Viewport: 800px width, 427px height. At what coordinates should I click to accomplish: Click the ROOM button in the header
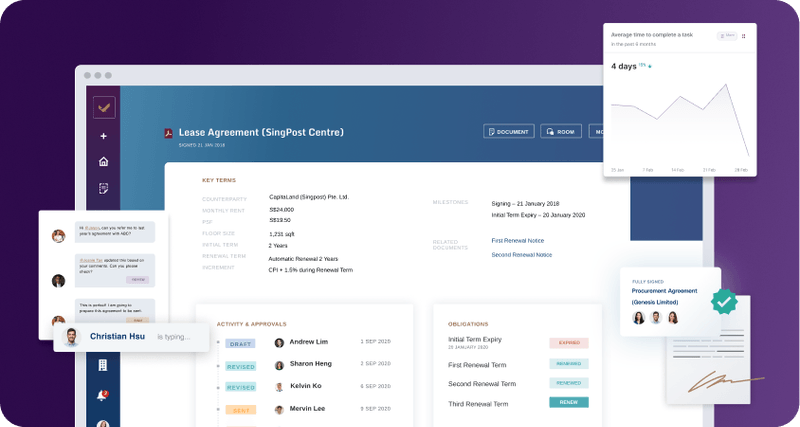pos(561,132)
